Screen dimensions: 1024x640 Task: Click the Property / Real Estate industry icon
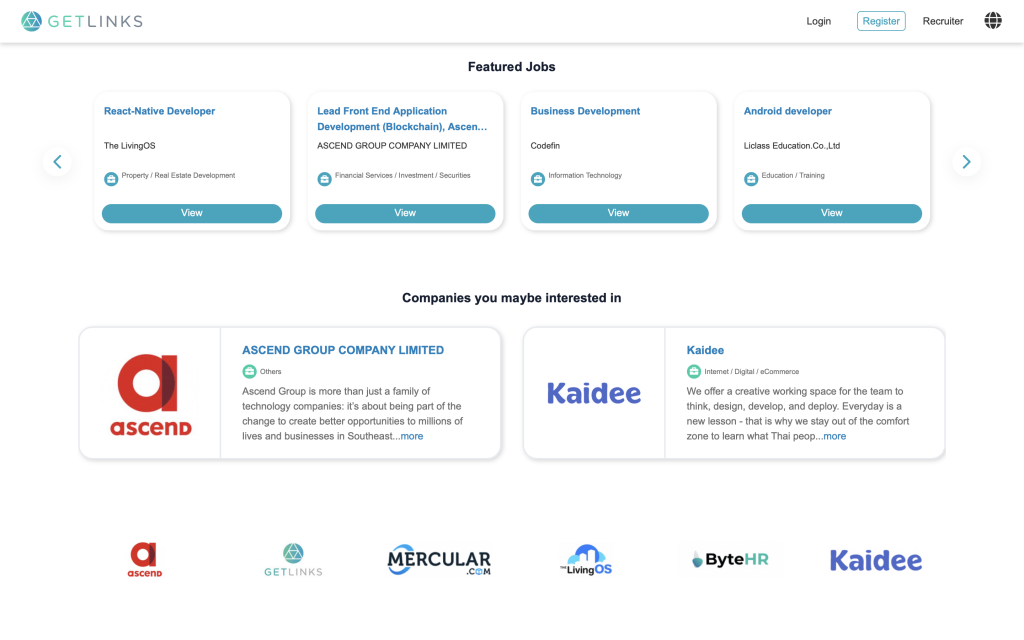(110, 177)
